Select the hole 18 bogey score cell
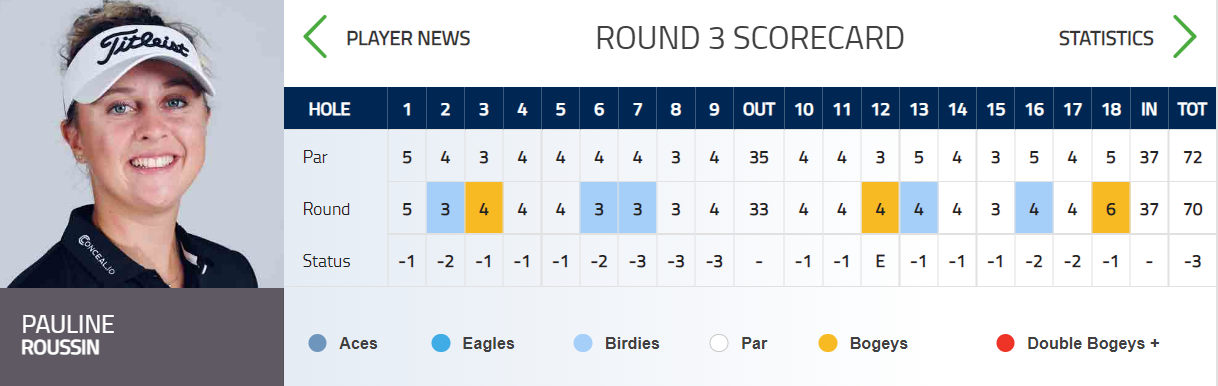 pos(1111,209)
